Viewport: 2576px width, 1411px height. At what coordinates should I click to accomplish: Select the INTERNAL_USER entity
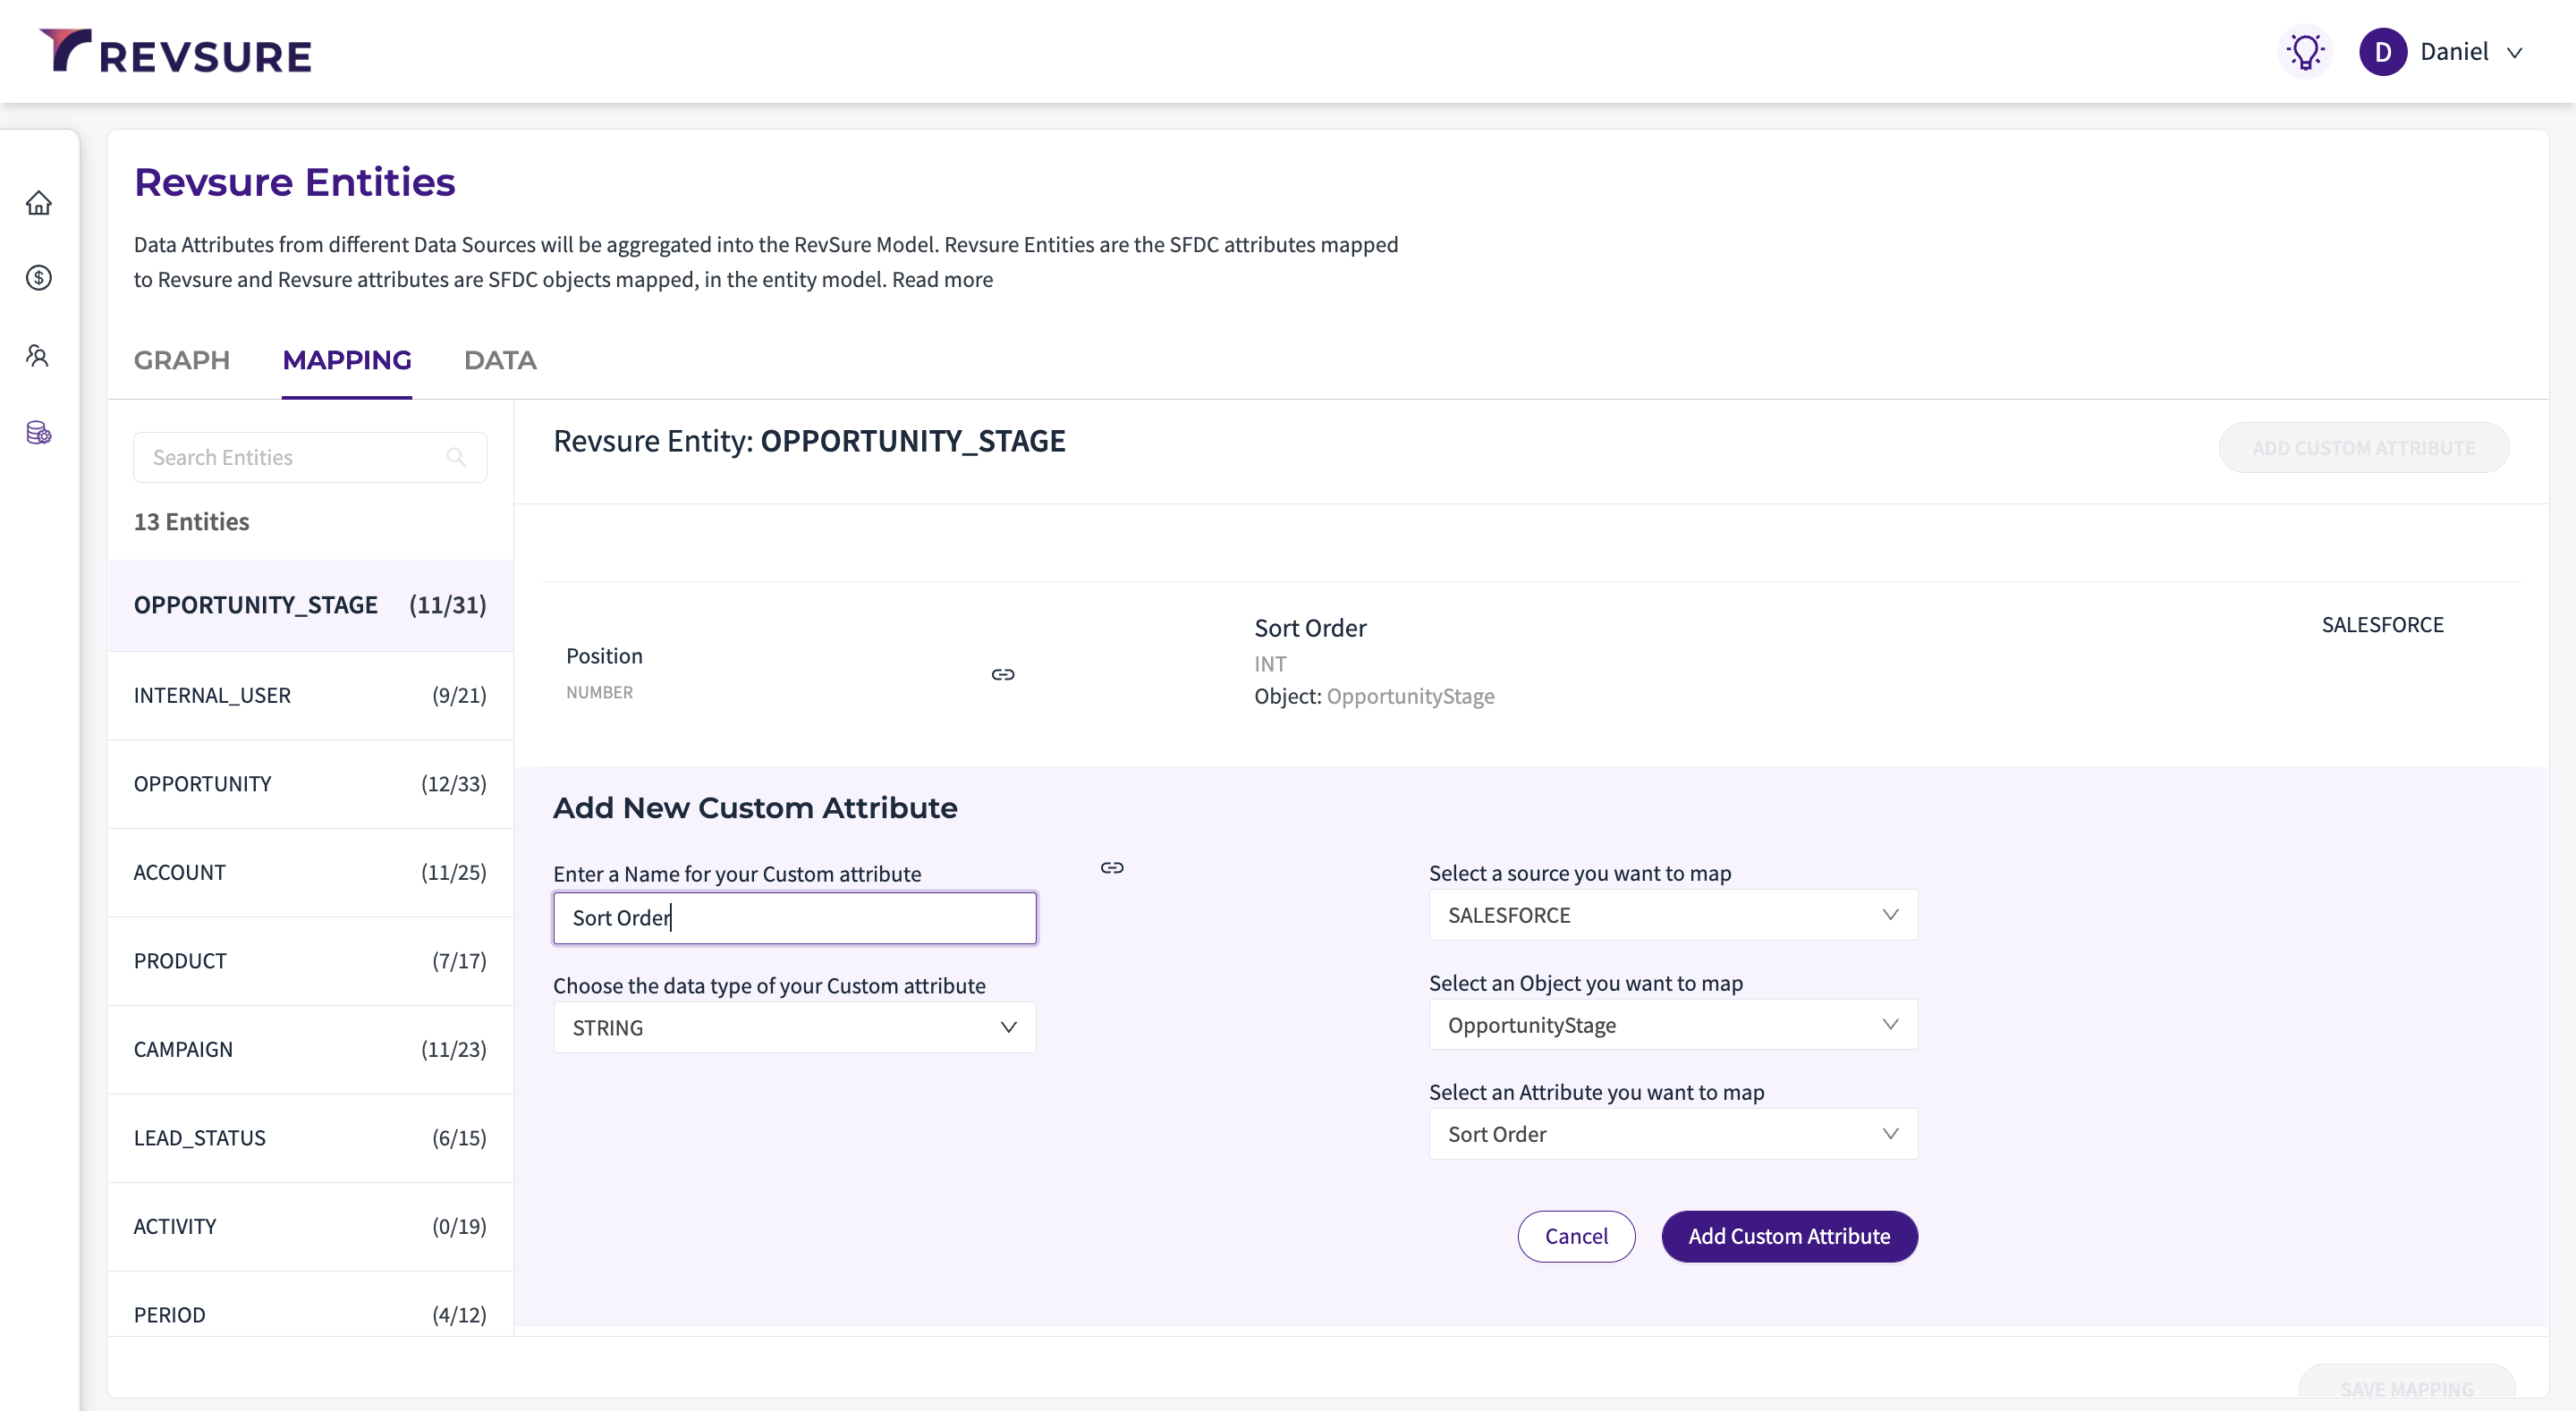click(310, 695)
